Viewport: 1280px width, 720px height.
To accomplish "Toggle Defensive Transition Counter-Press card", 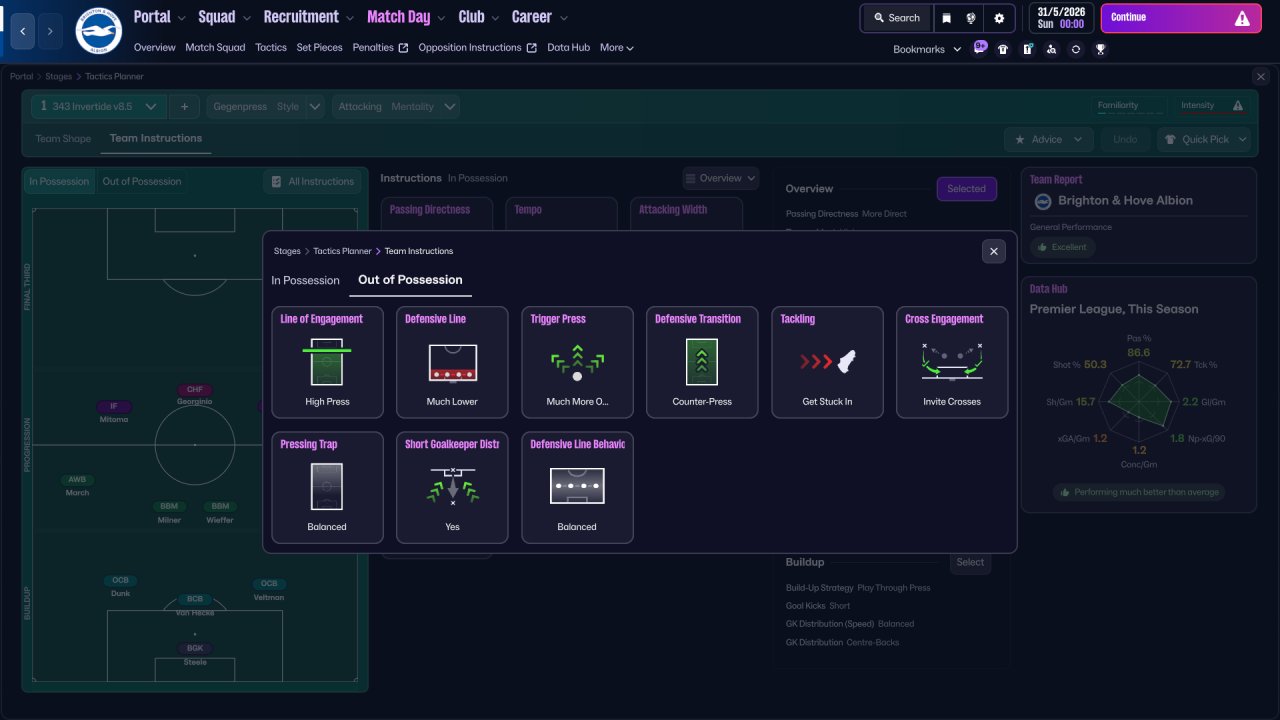I will [x=702, y=362].
